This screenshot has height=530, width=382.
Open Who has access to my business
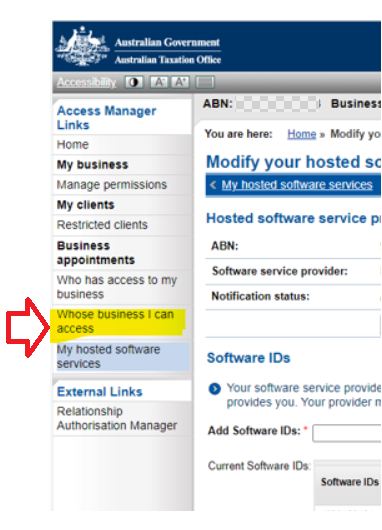point(117,287)
